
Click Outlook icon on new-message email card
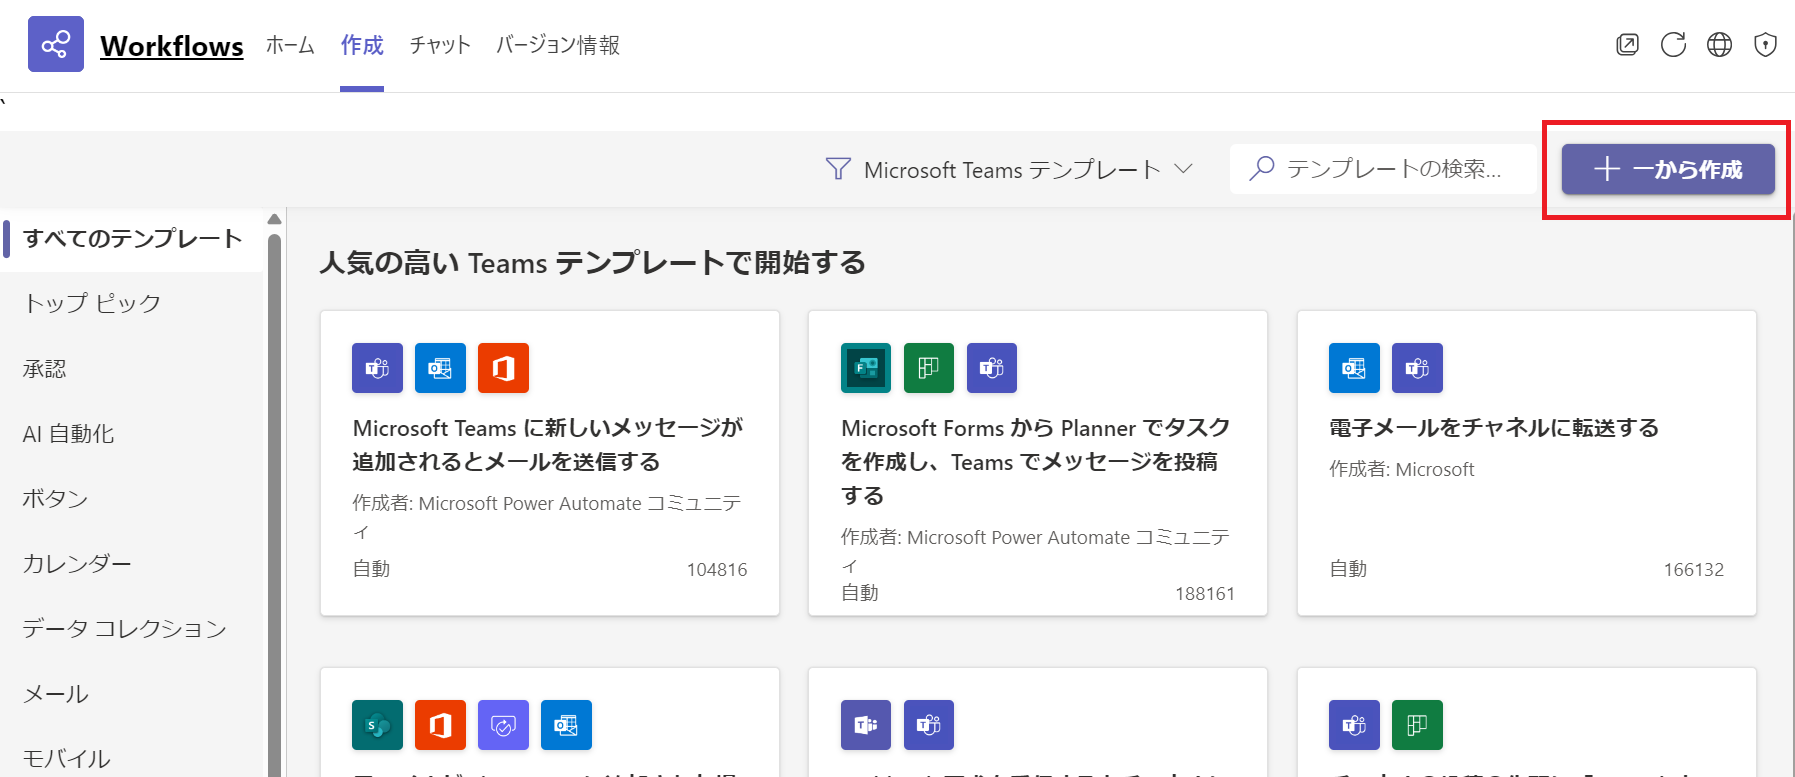coord(440,368)
